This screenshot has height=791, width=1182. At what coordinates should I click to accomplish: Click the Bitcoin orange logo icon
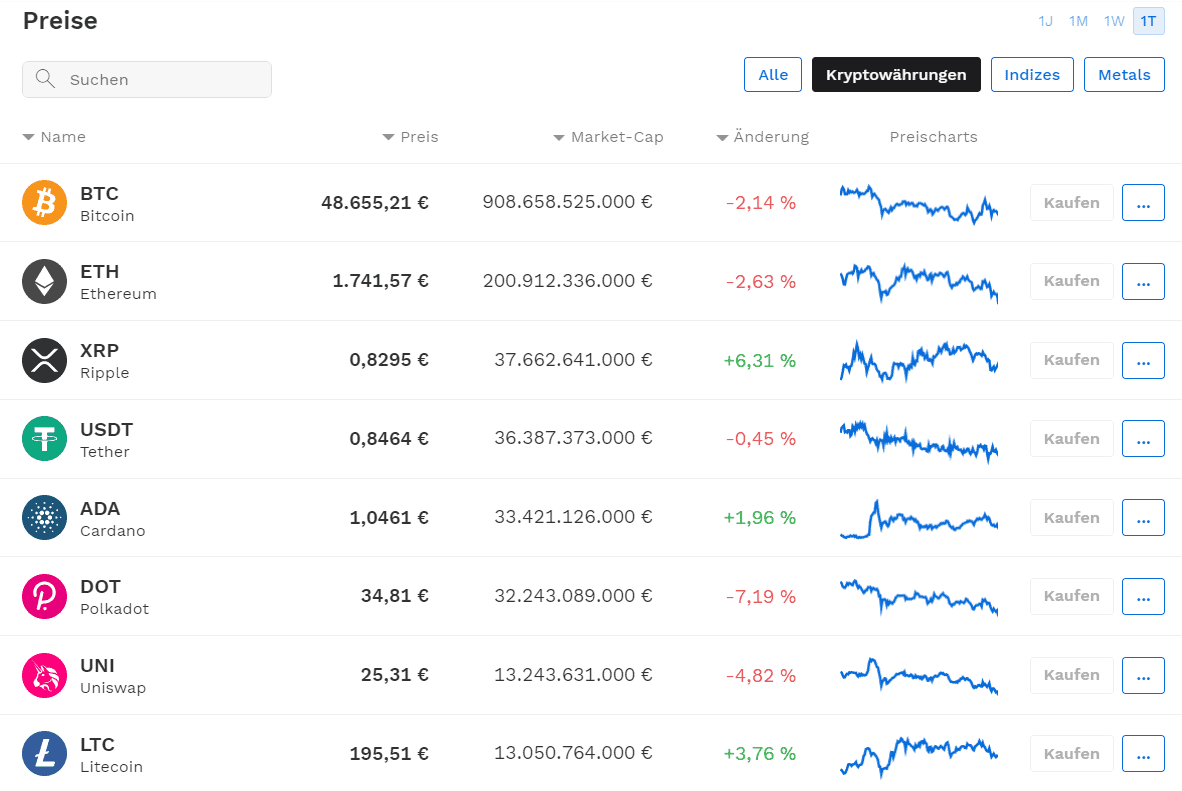[44, 203]
